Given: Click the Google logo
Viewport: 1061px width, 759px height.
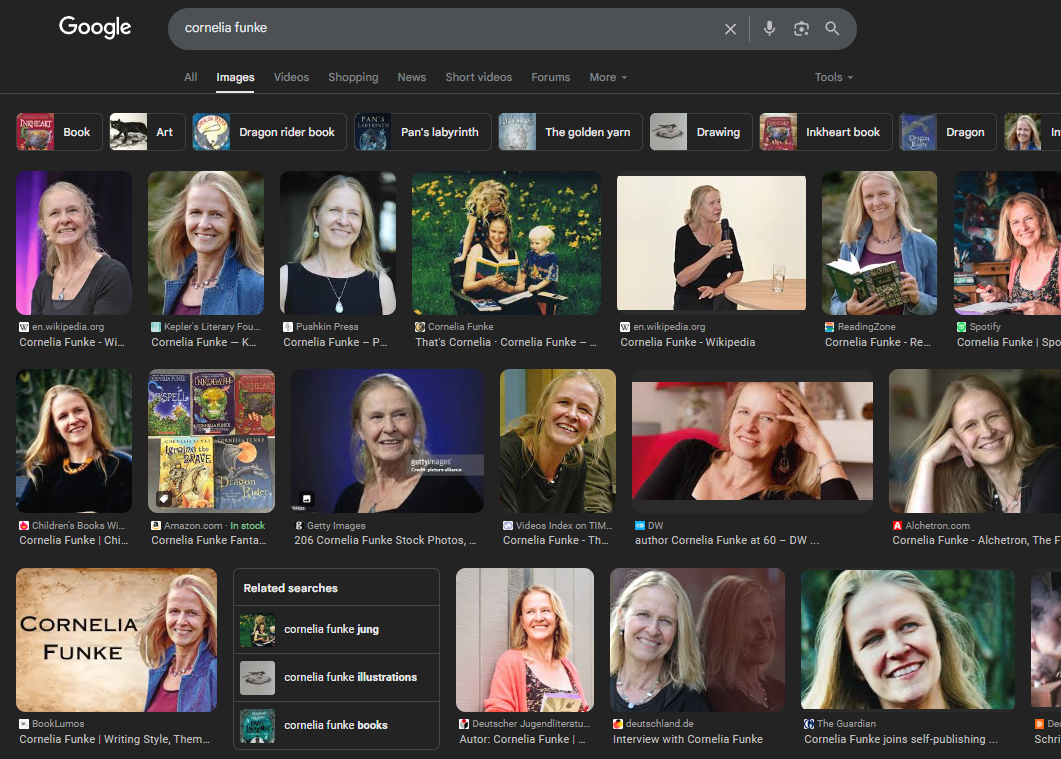Looking at the screenshot, I should [x=95, y=27].
